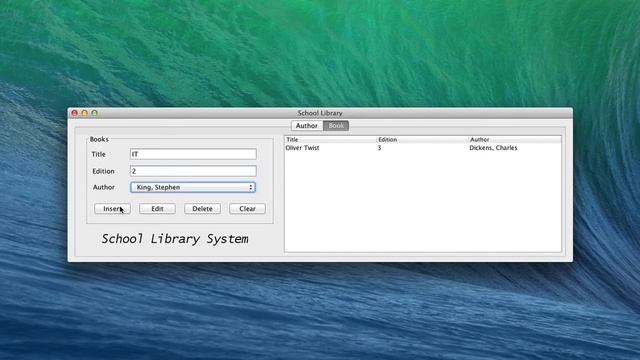Viewport: 640px width, 360px height.
Task: Click the Edition column header
Action: pos(422,140)
